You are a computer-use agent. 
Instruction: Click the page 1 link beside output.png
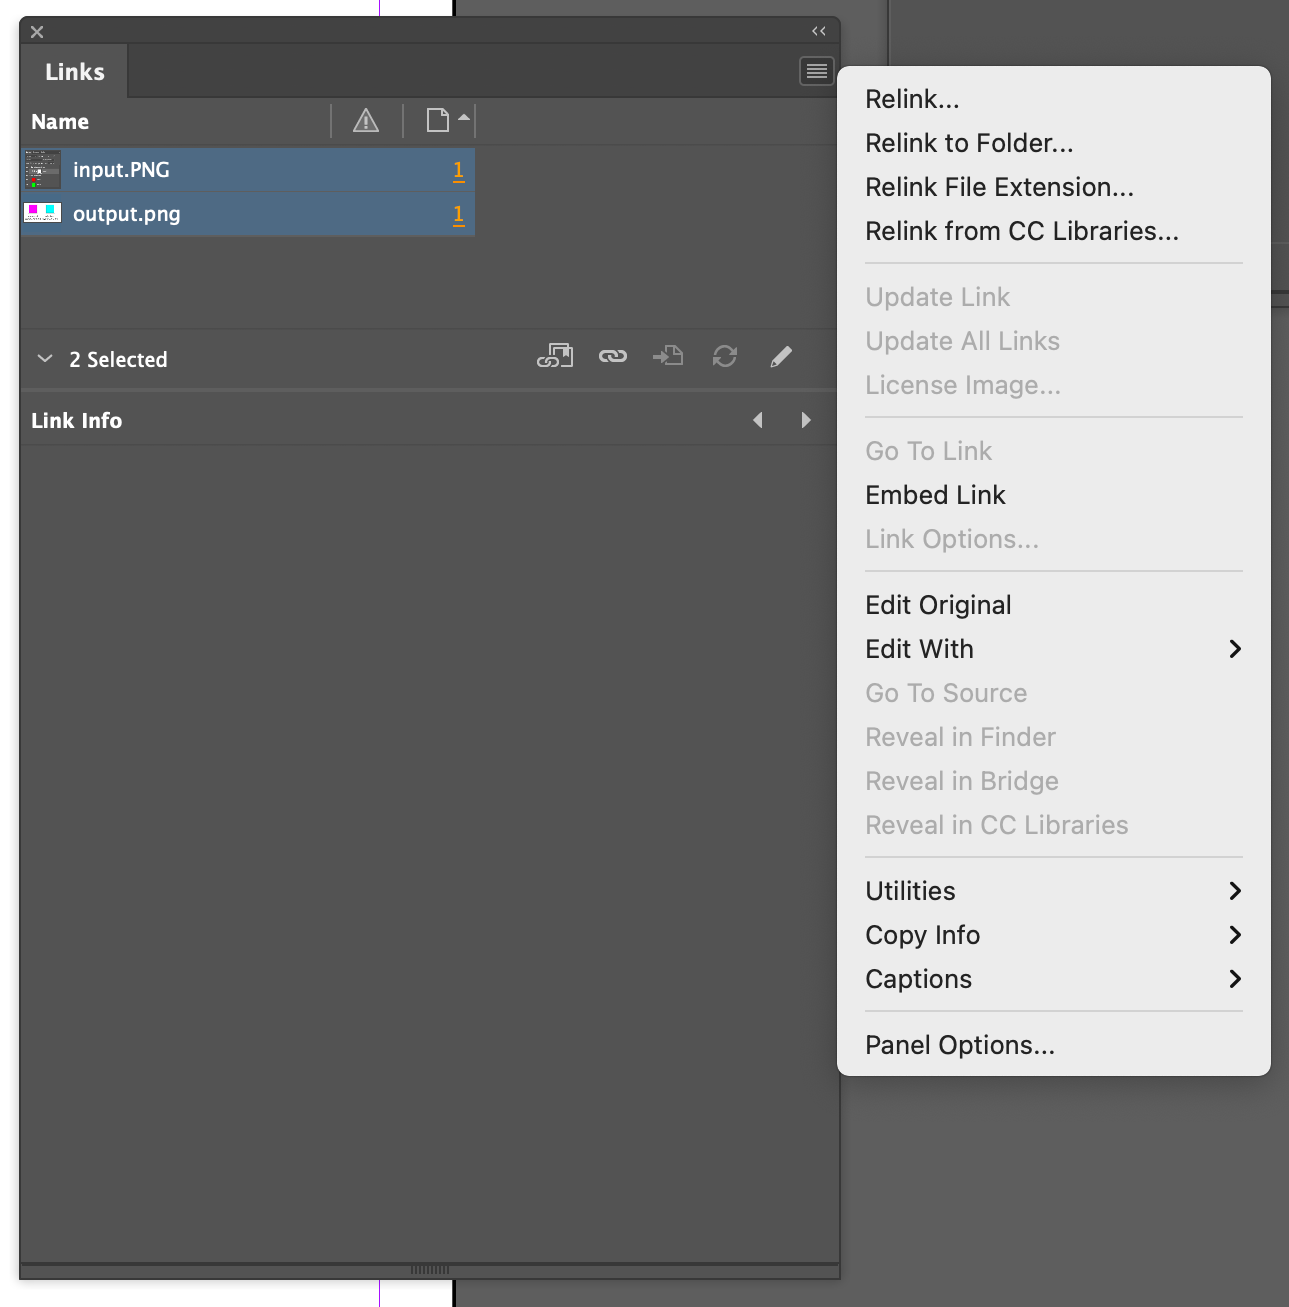coord(459,214)
